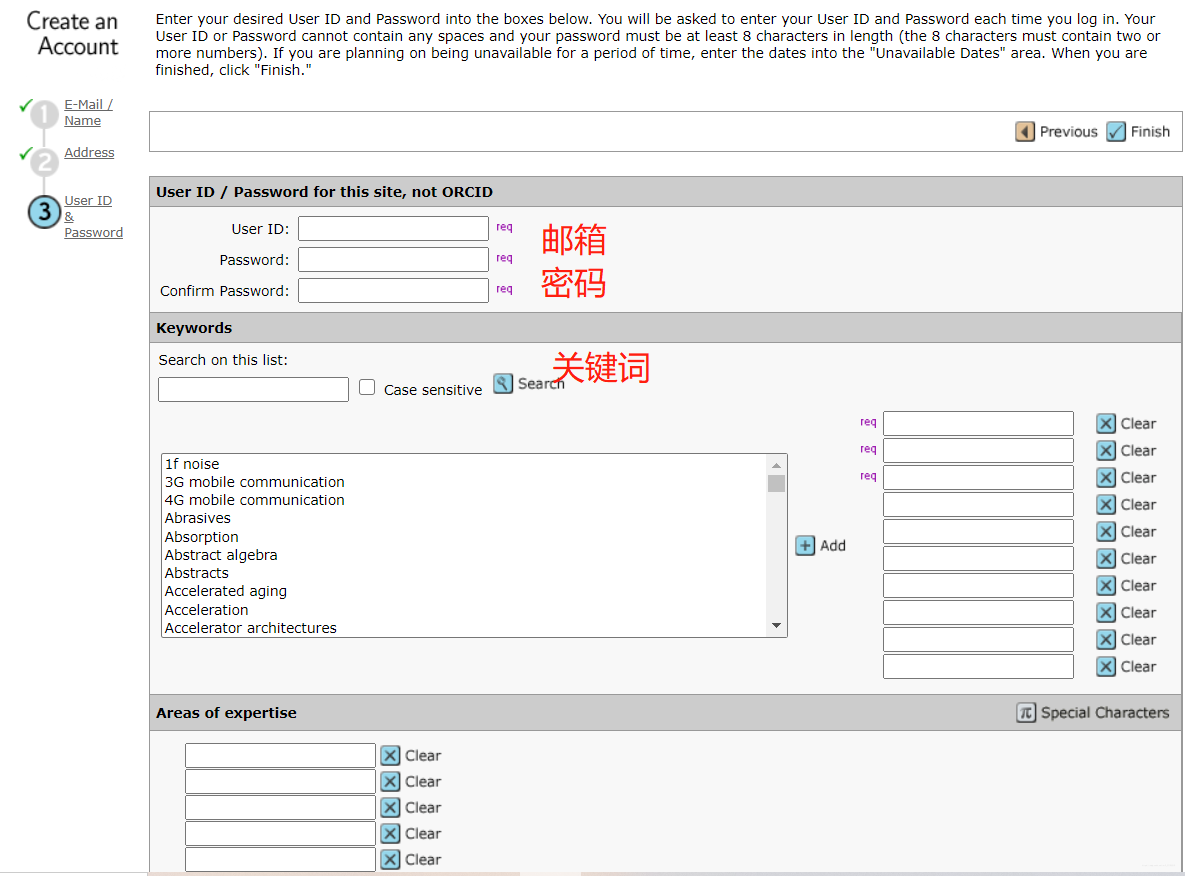Click the Finish checkmark icon
Screen dimensions: 1185x876
tap(1115, 132)
